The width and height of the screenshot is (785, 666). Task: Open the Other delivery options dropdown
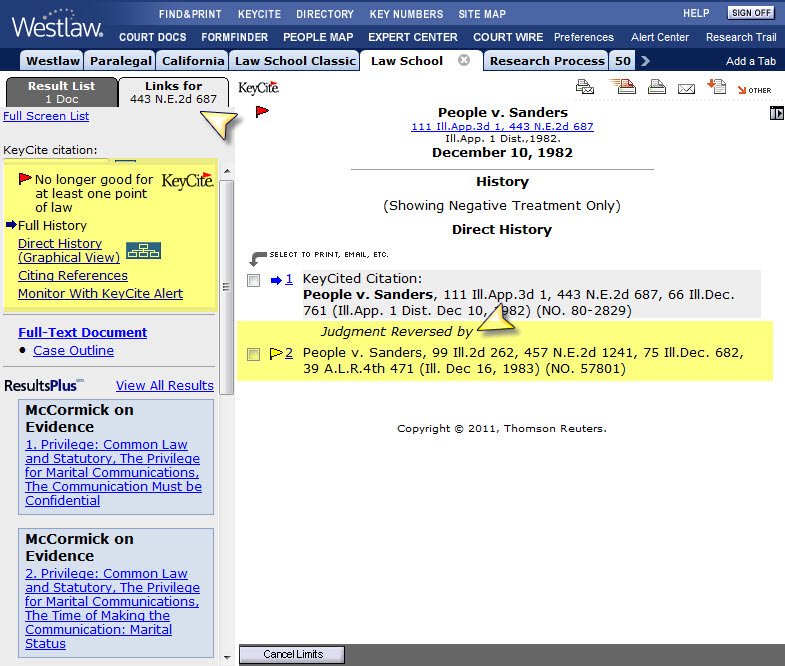coord(753,89)
